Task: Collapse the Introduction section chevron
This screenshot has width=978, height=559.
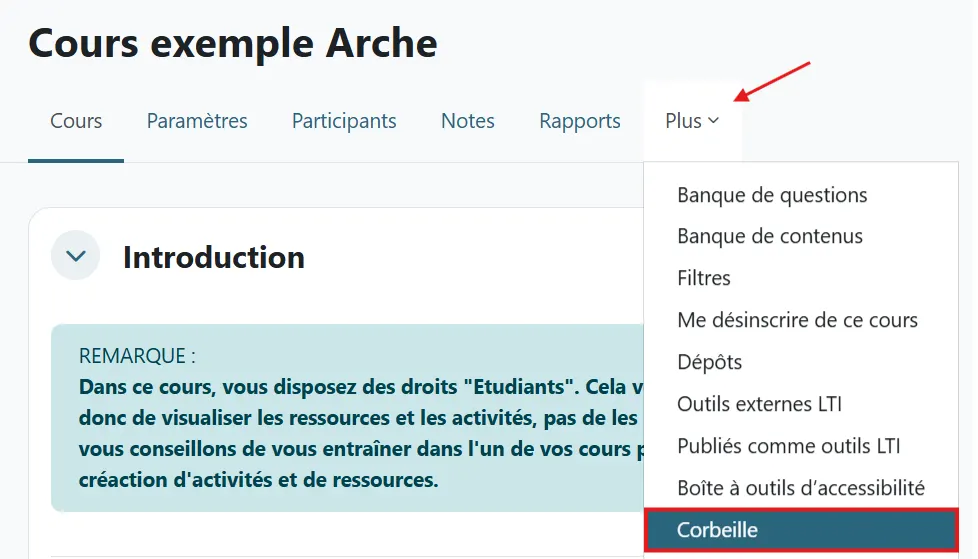Action: click(x=75, y=255)
